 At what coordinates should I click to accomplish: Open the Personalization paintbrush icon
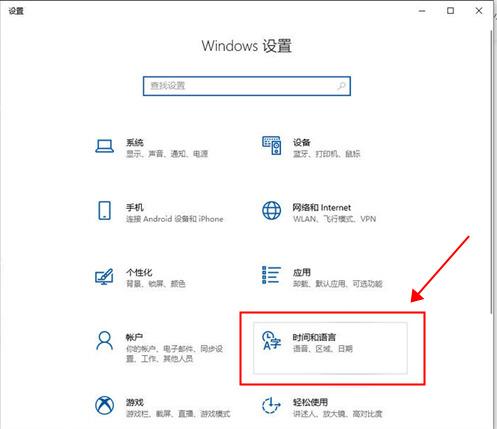tap(104, 276)
